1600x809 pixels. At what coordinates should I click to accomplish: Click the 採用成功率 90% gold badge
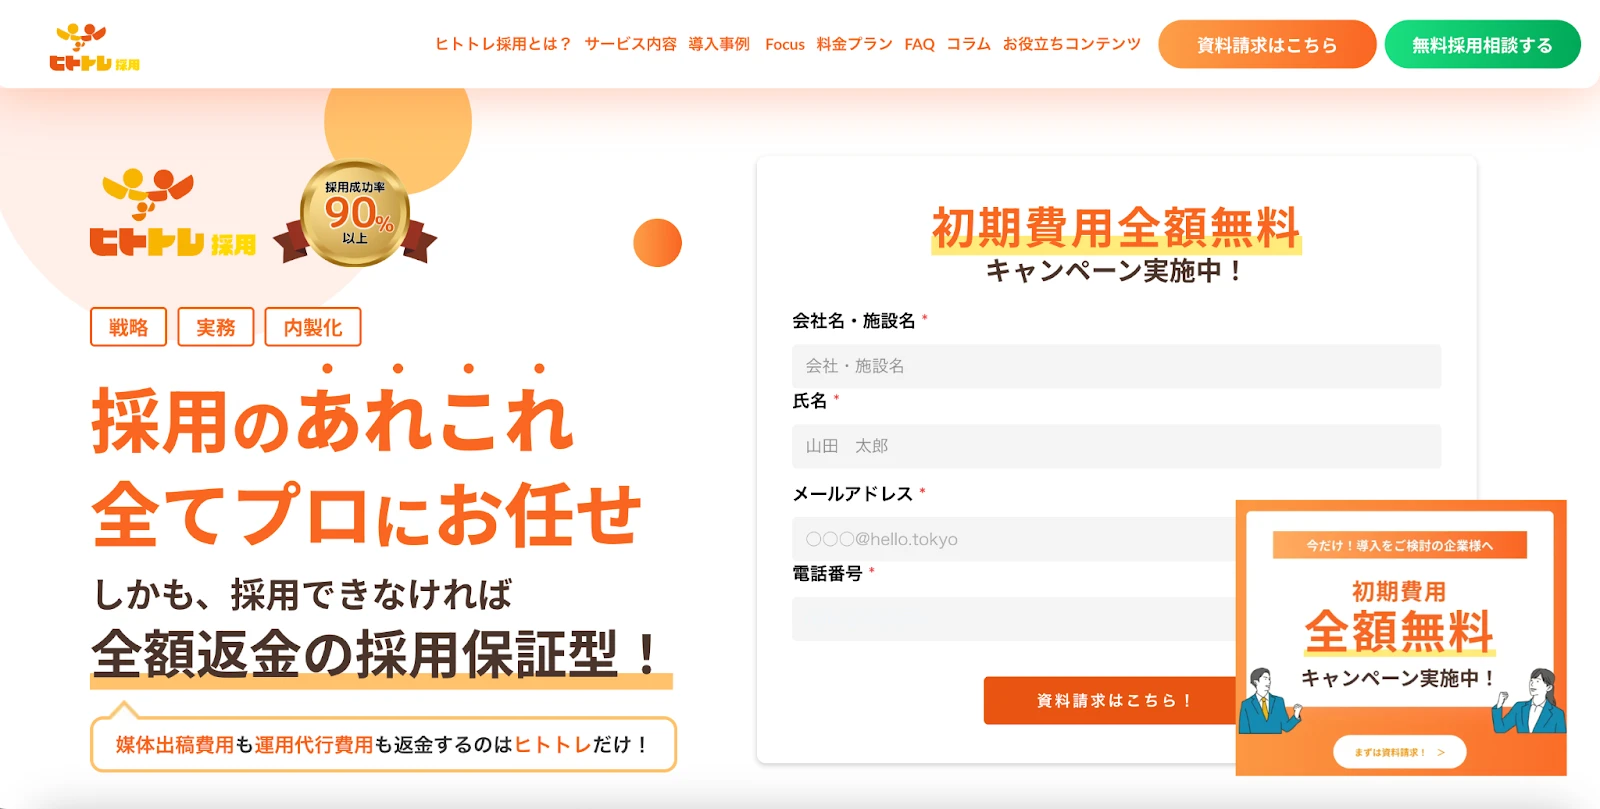(x=355, y=214)
